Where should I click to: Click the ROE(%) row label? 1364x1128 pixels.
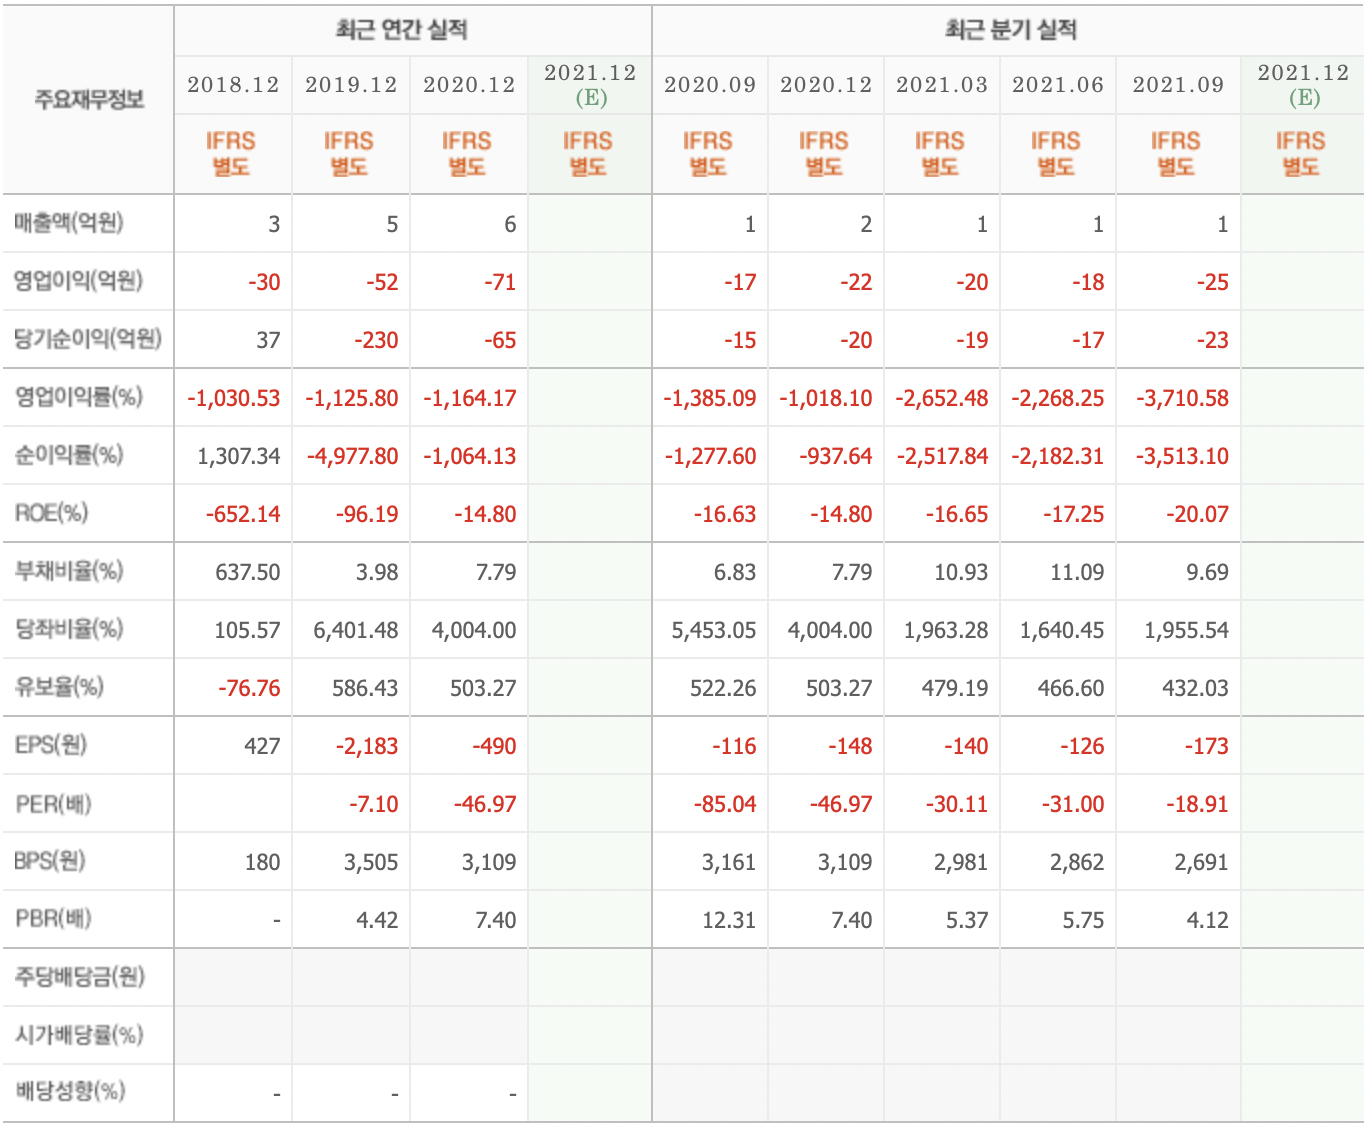51,513
